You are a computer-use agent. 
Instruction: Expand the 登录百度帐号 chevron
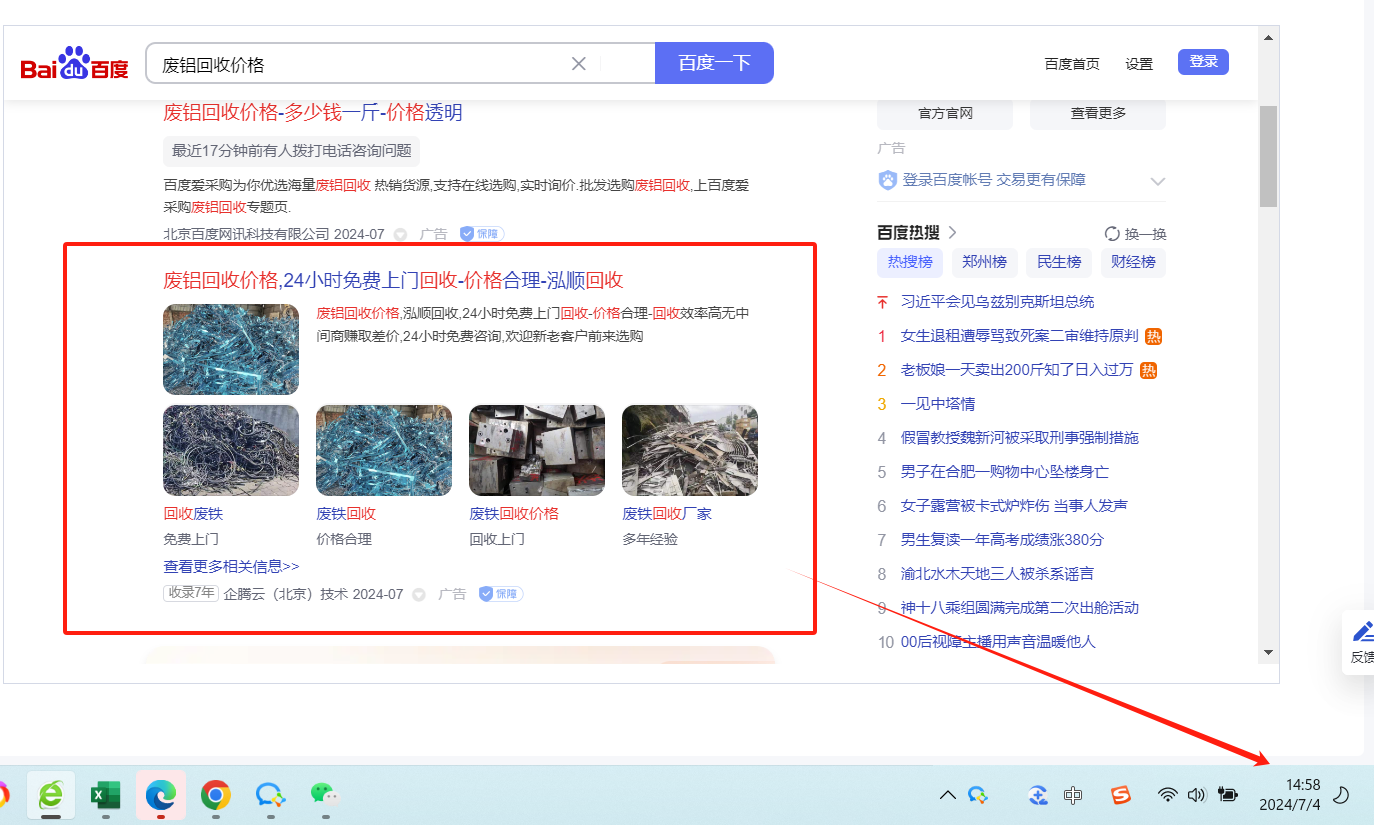[1157, 181]
